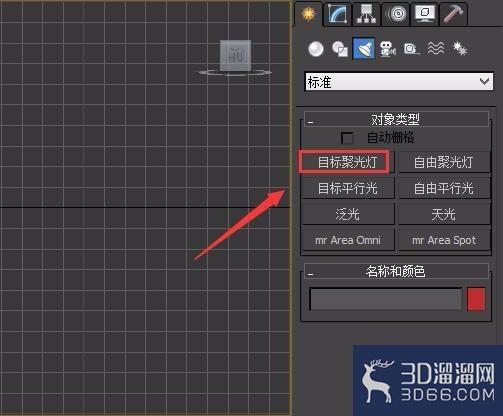This screenshot has width=503, height=416.
Task: Click the 天光 skylight button
Action: tap(444, 214)
